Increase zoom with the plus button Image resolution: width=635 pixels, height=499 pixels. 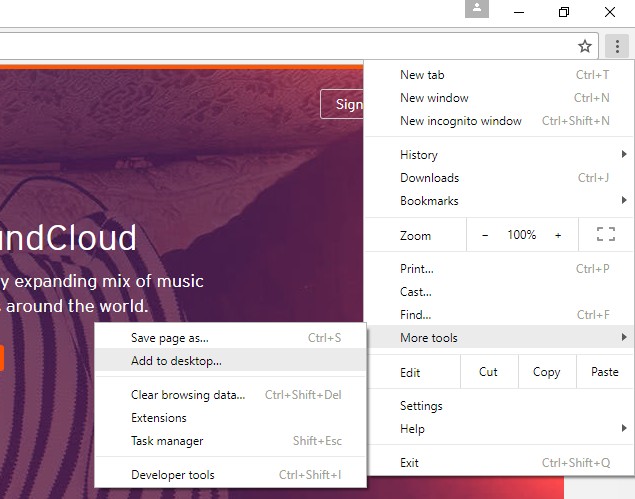coord(558,235)
